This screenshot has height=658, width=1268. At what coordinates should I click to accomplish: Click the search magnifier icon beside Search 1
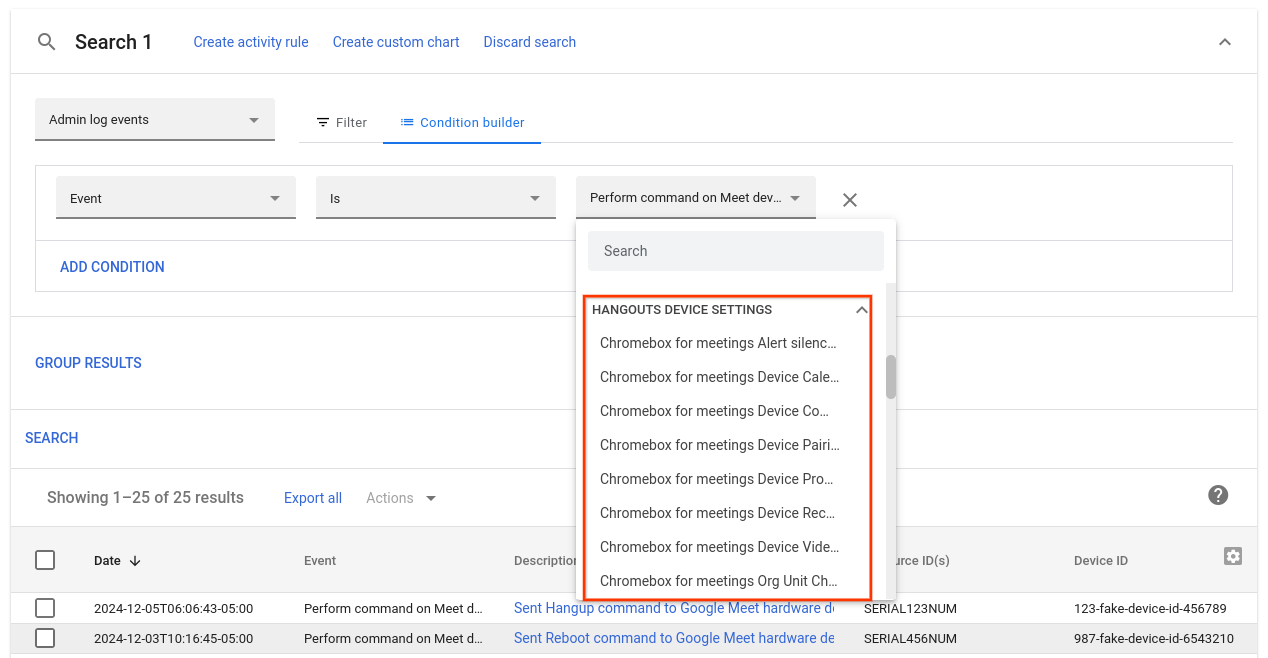(46, 42)
